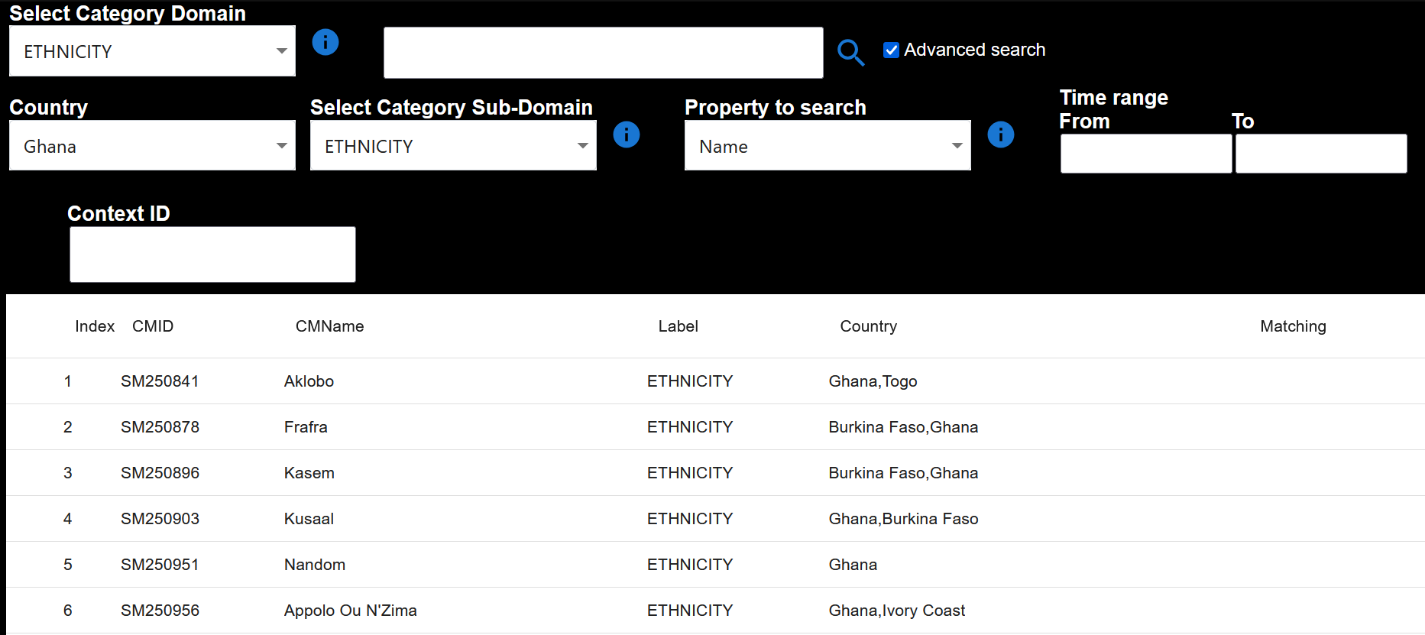The height and width of the screenshot is (635, 1425).
Task: Click the Country column header
Action: (868, 326)
